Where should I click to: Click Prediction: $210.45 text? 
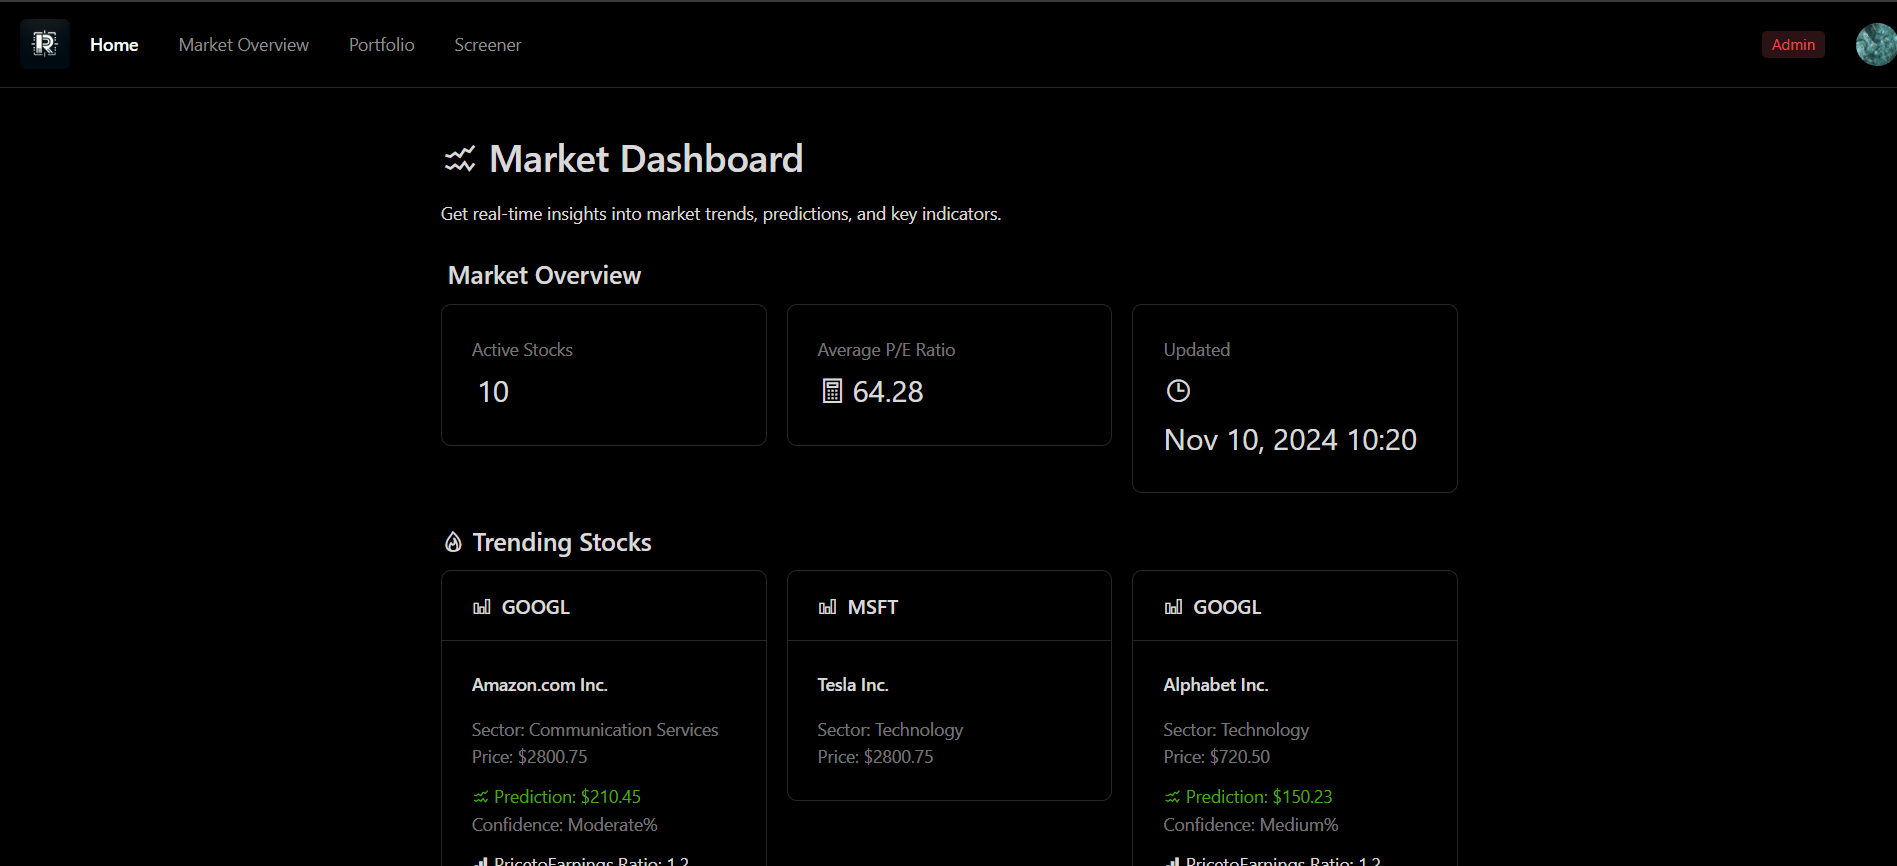coord(567,797)
